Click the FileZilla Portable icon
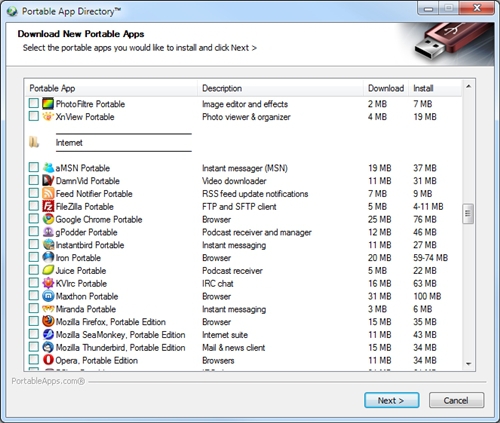This screenshot has height=423, width=500. point(48,206)
